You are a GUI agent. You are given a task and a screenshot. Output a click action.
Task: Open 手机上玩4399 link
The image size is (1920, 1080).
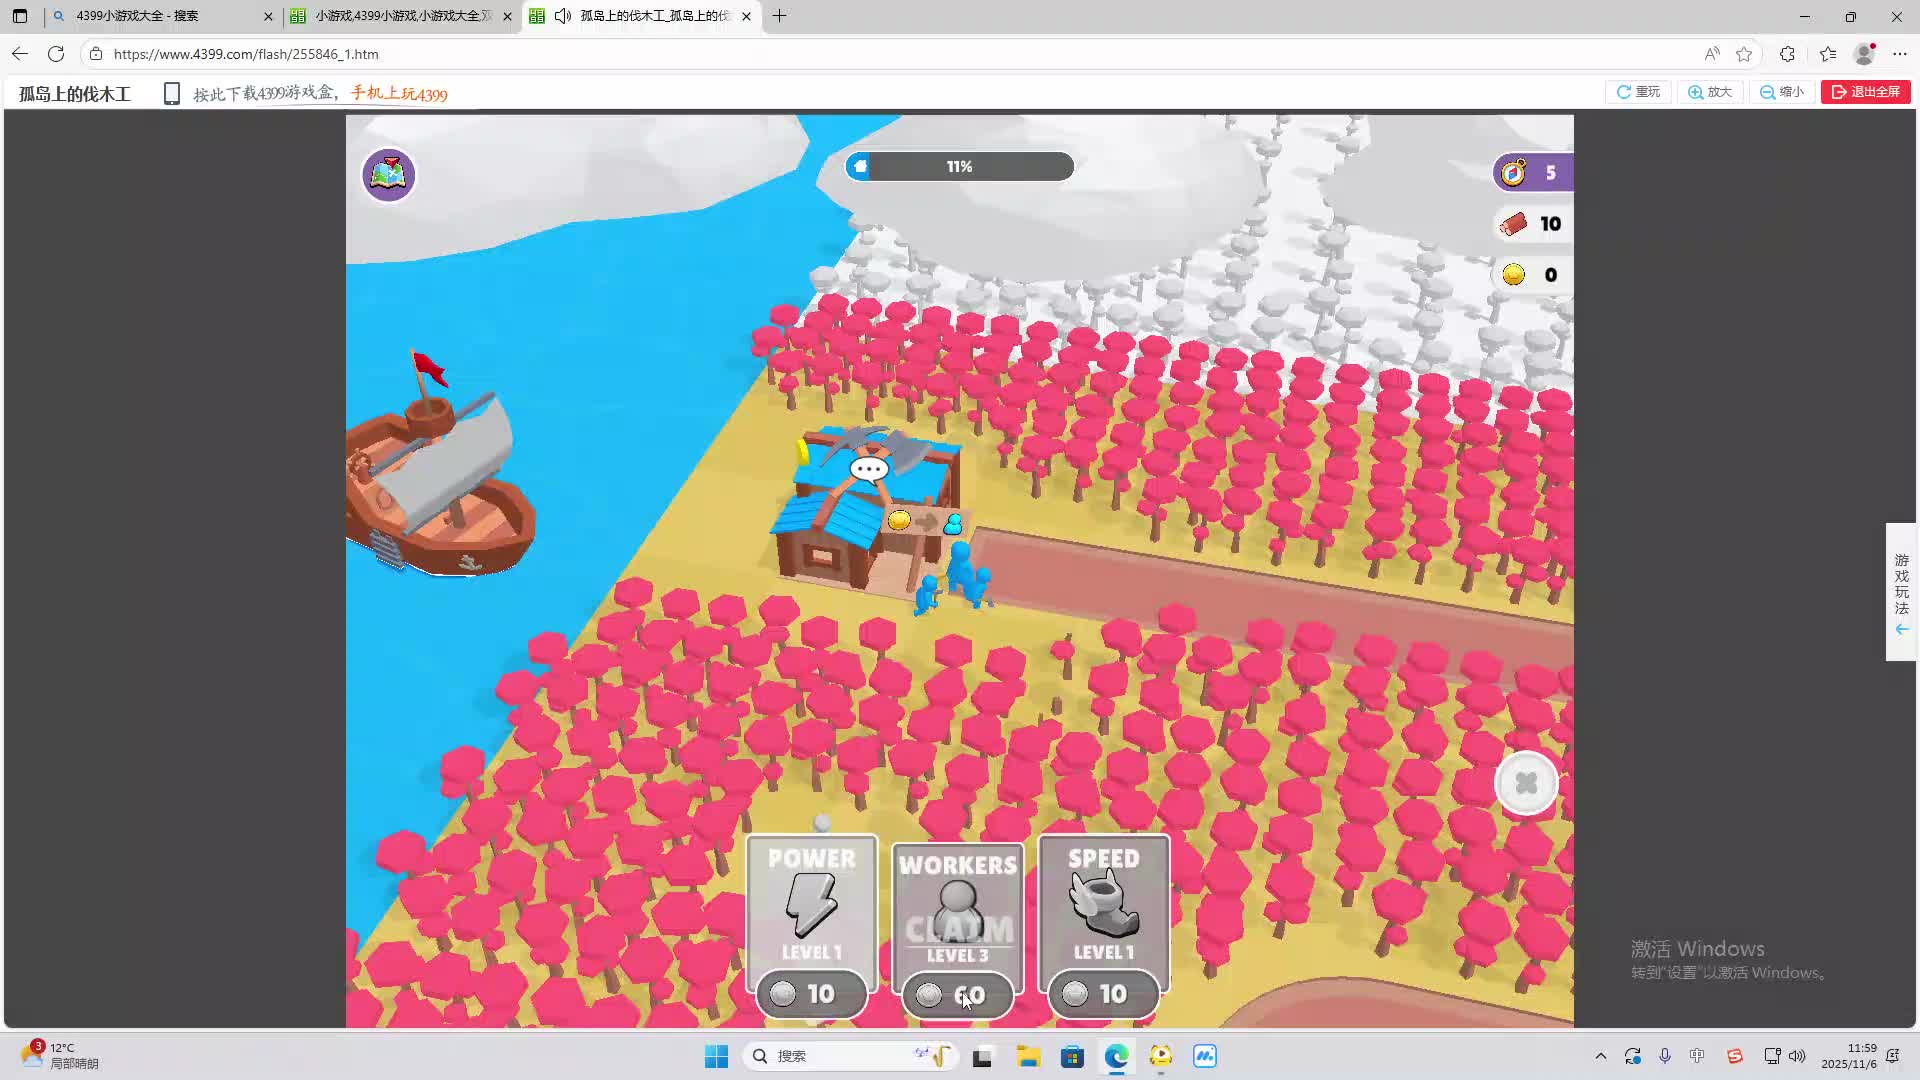[x=399, y=94]
